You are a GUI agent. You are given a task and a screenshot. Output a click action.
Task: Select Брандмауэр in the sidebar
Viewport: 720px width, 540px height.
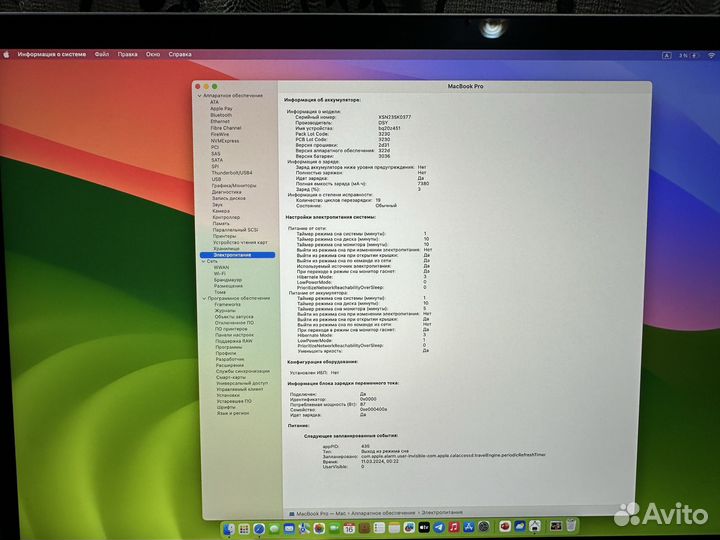[x=228, y=279]
